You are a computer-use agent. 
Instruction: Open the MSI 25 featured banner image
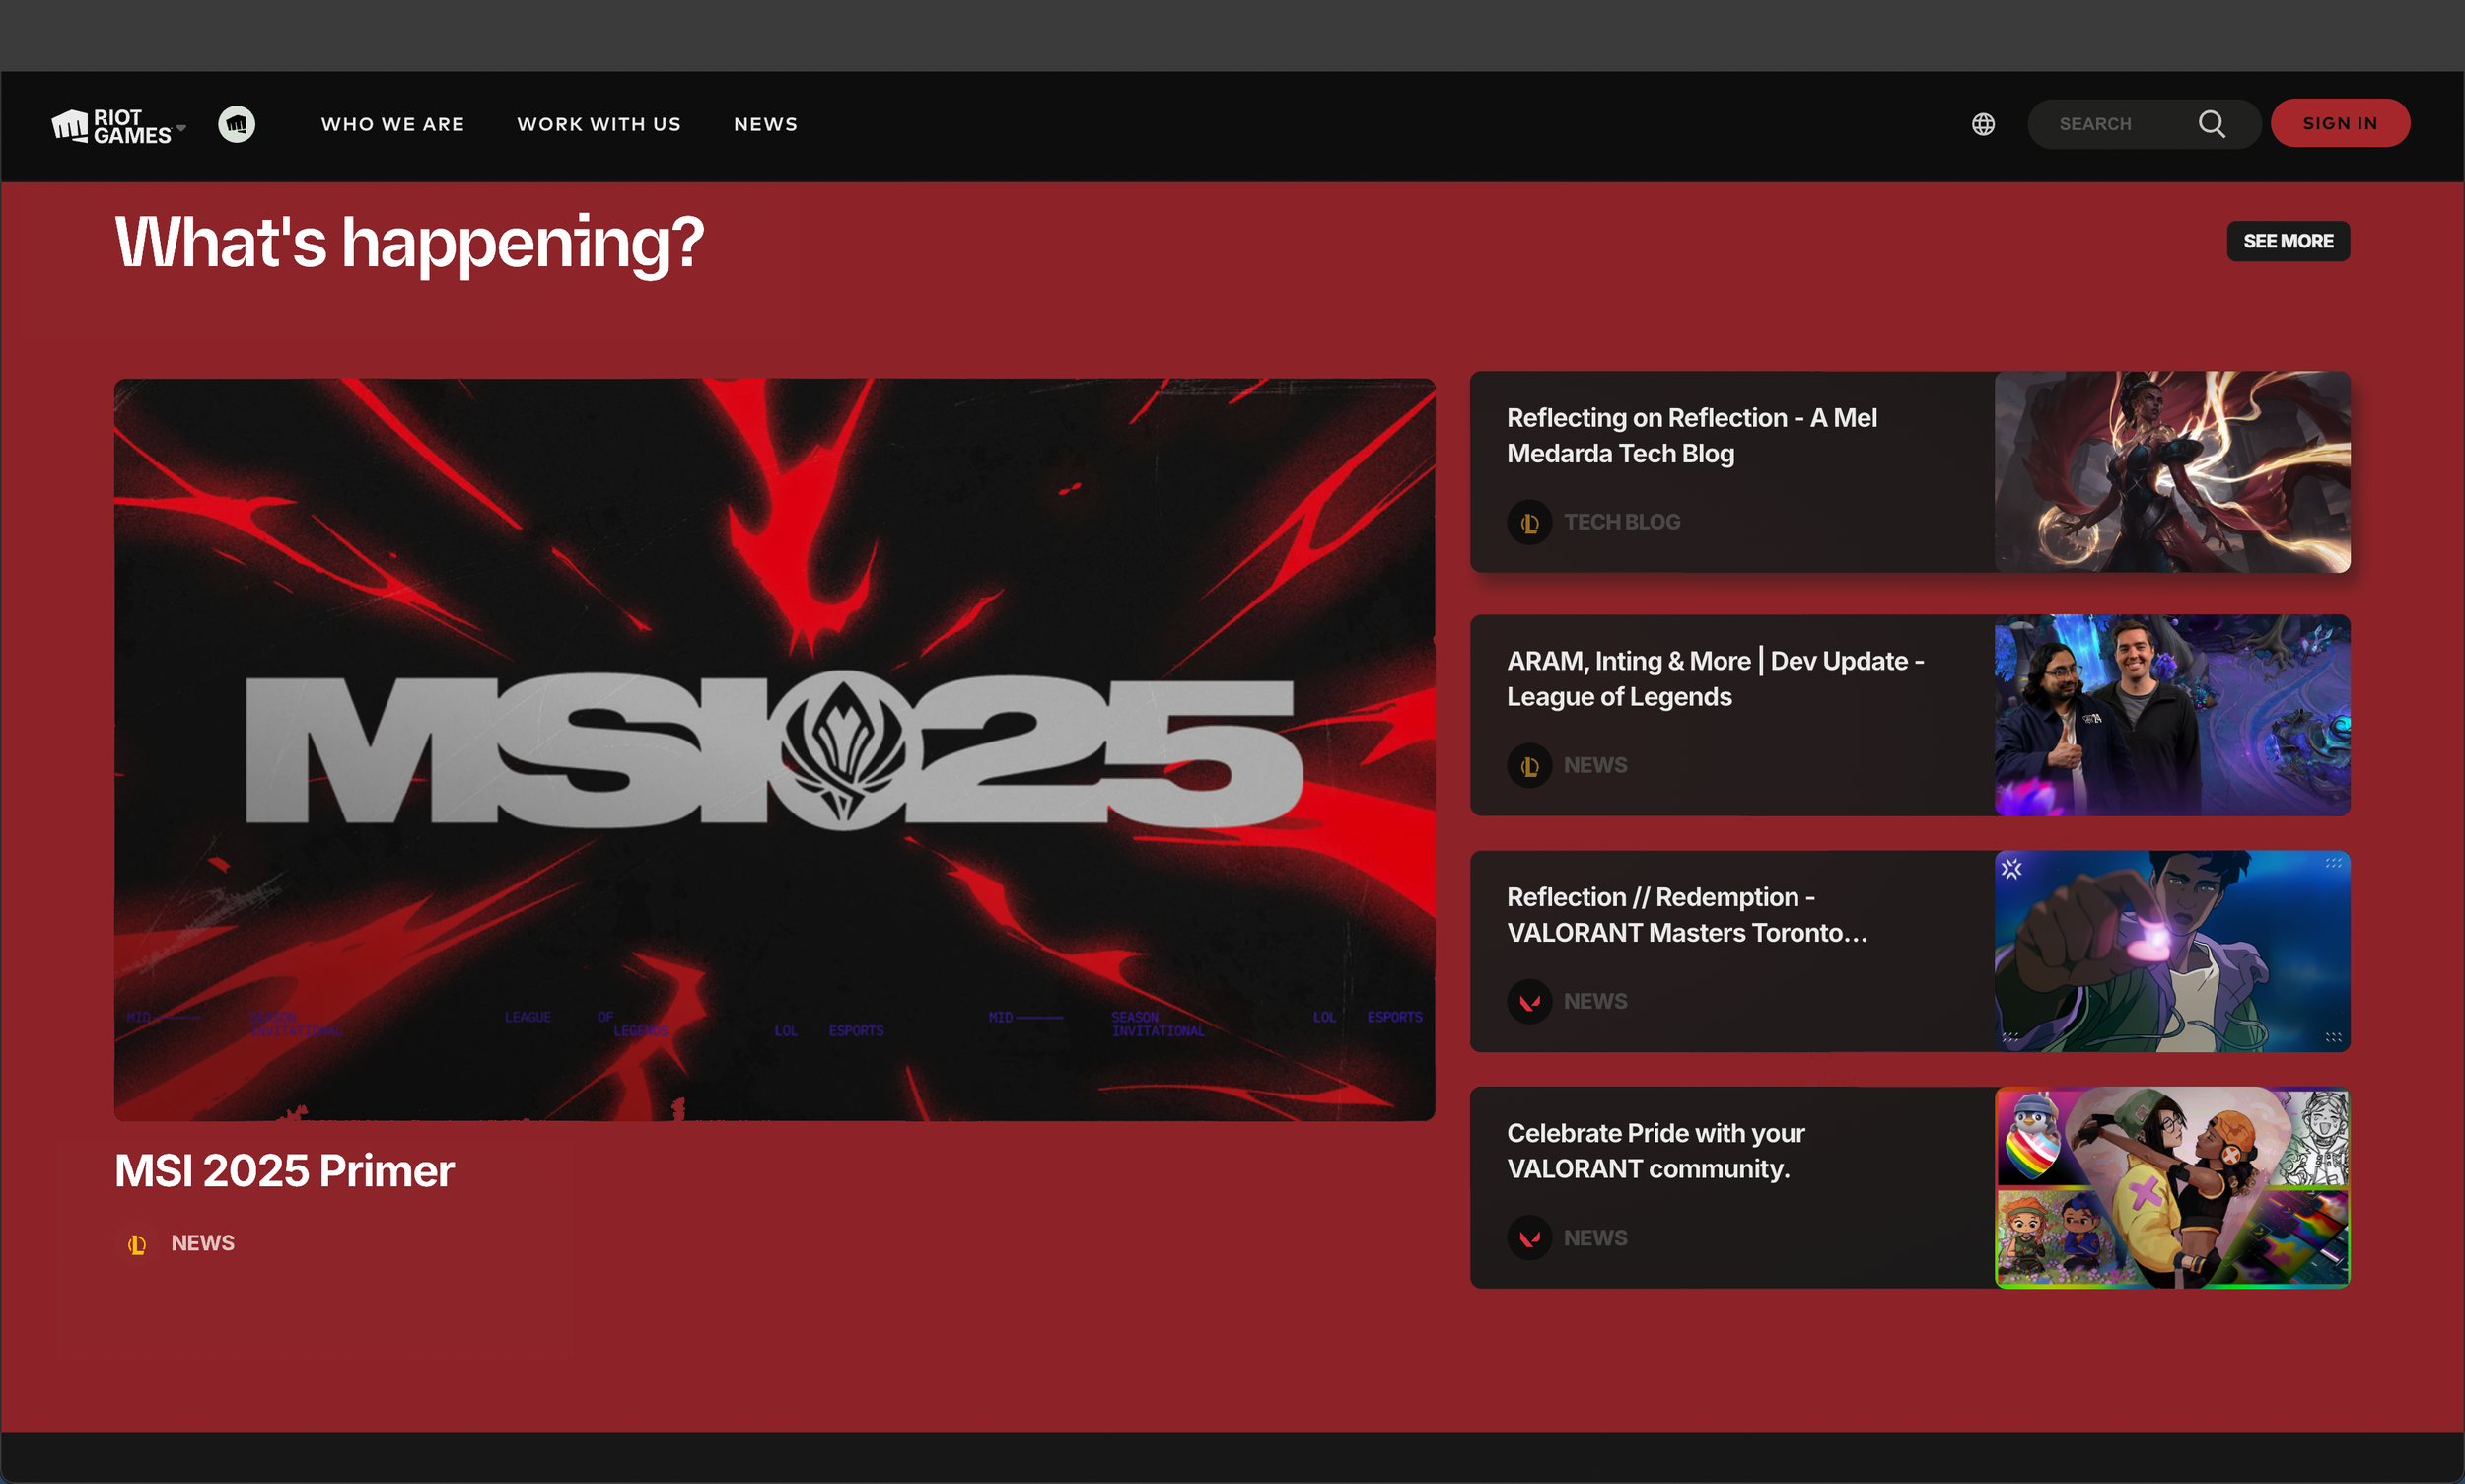(774, 749)
